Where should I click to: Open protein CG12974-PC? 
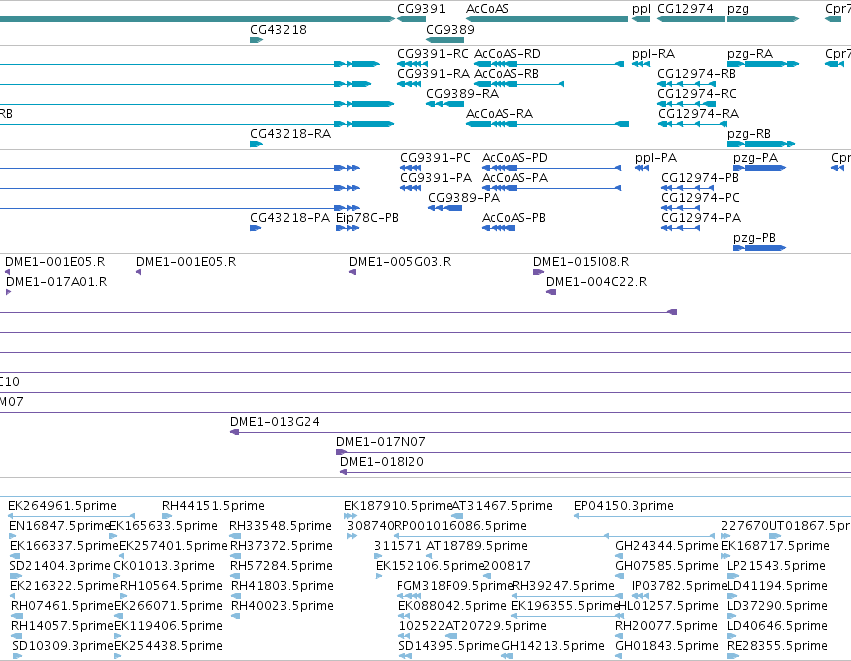click(x=700, y=198)
